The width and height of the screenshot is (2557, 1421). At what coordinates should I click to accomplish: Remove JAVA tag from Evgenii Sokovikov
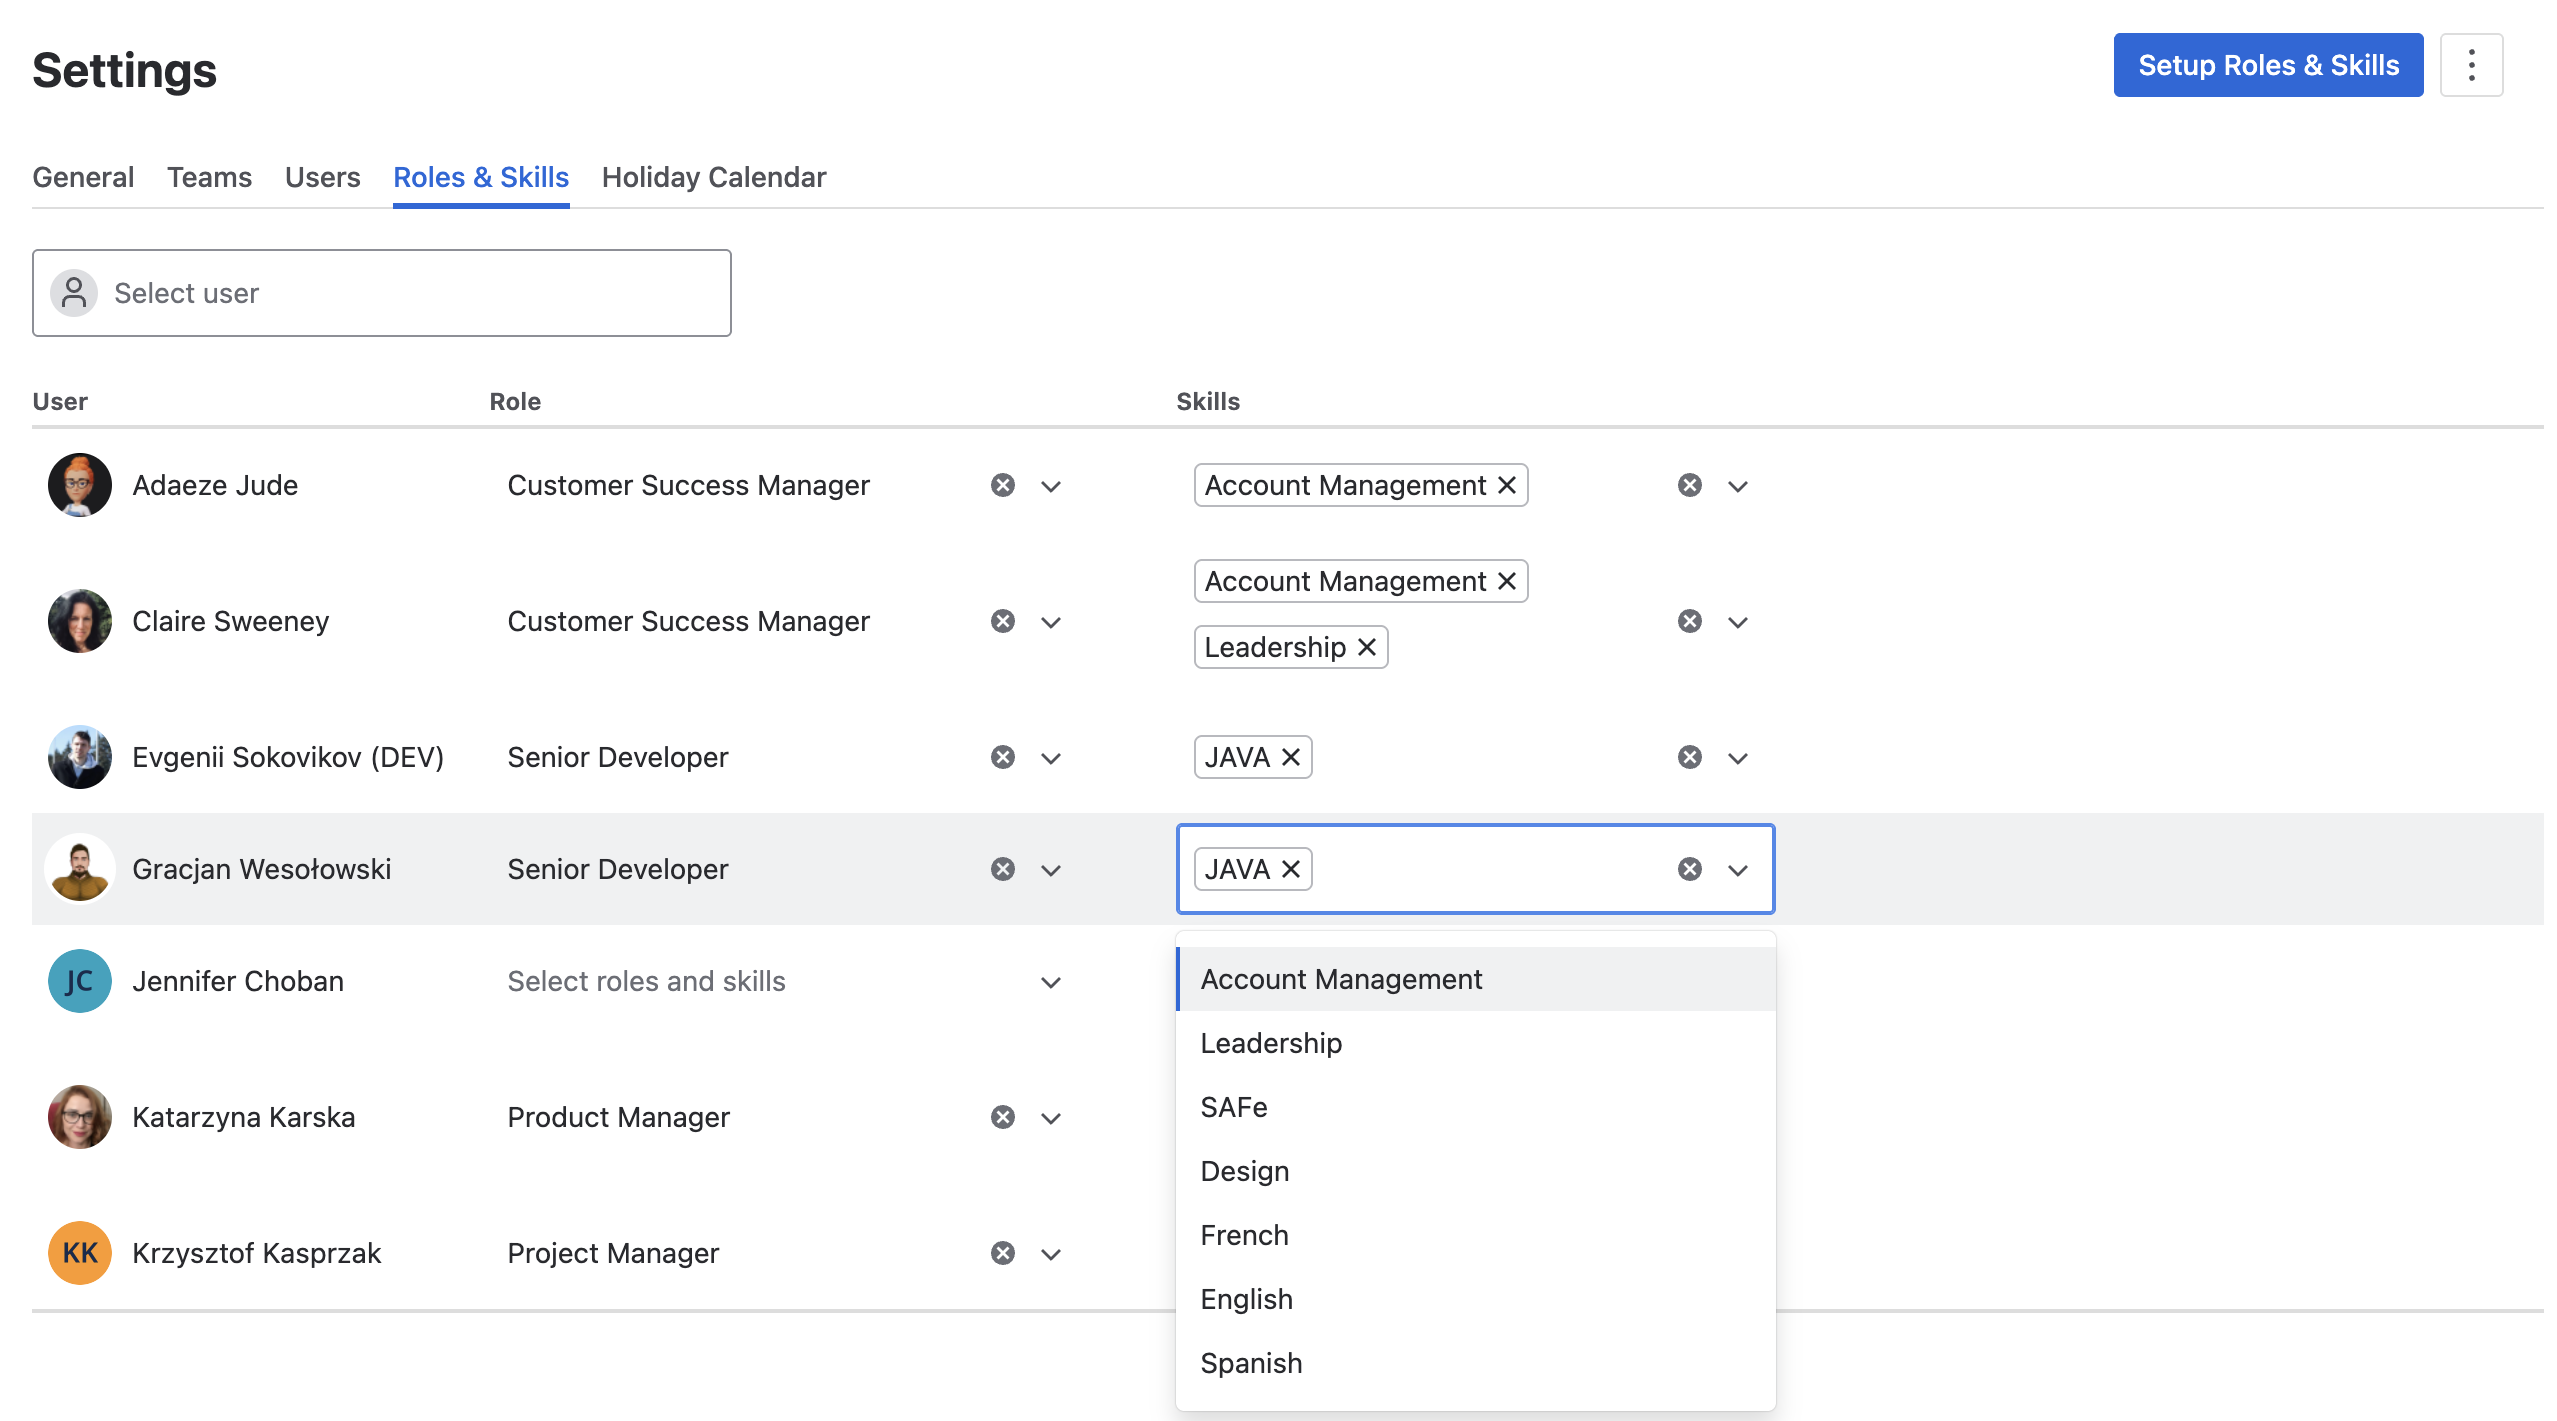coord(1290,757)
